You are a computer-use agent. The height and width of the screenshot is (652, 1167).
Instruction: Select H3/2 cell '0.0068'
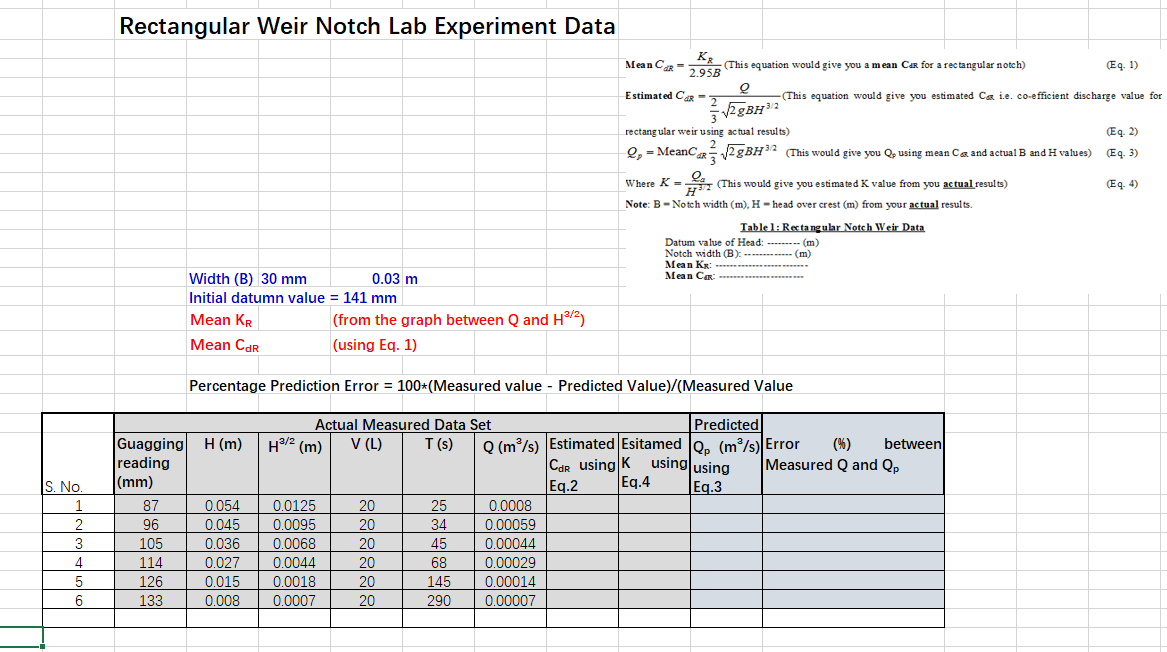click(x=294, y=544)
